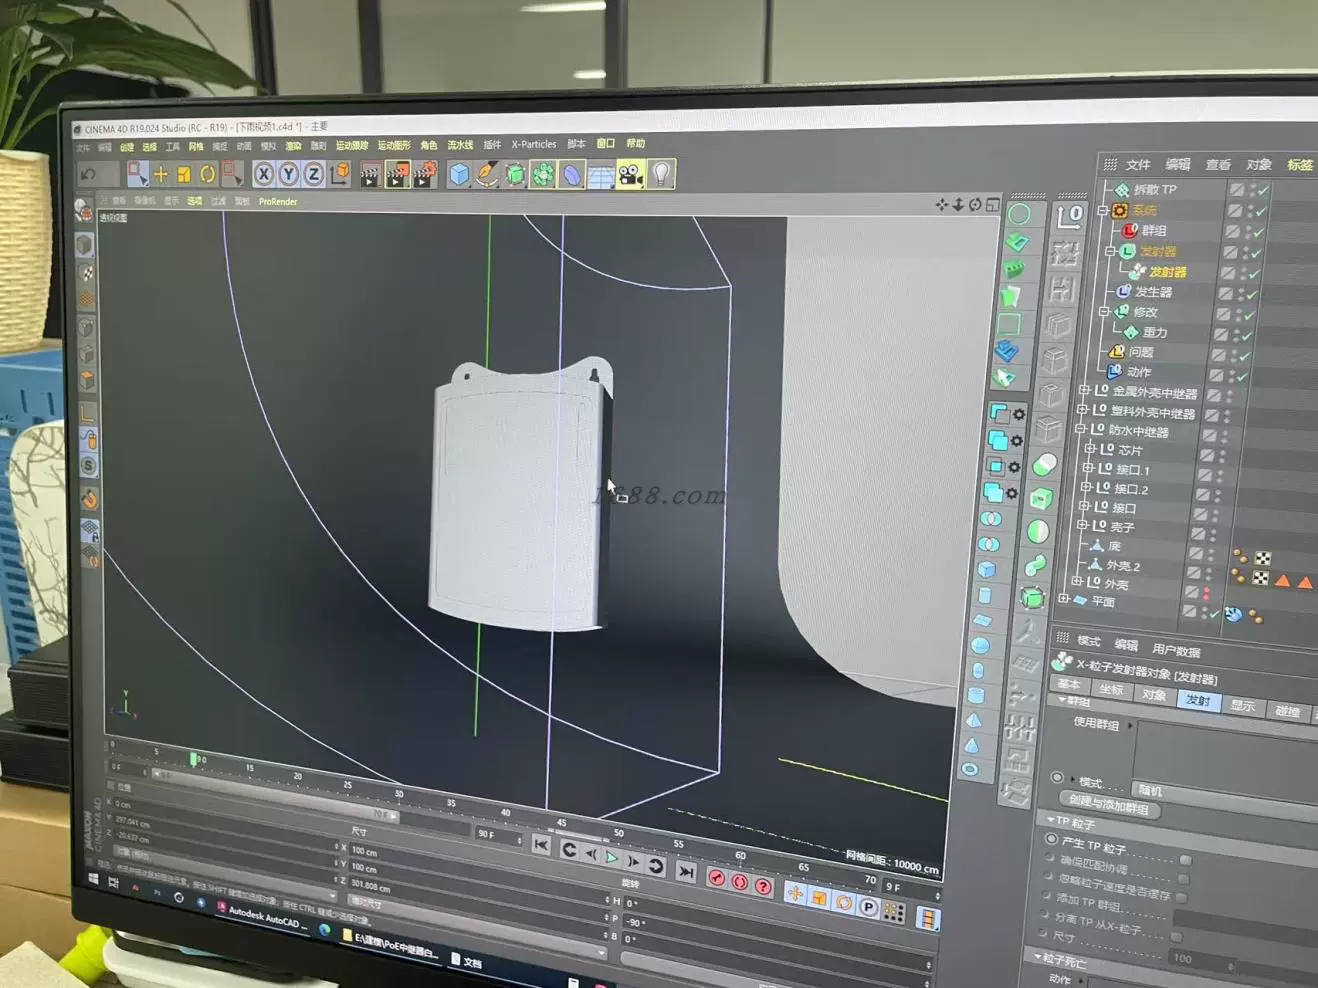This screenshot has height=988, width=1318.
Task: Select the Move tool in the top toolbar
Action: [x=160, y=175]
